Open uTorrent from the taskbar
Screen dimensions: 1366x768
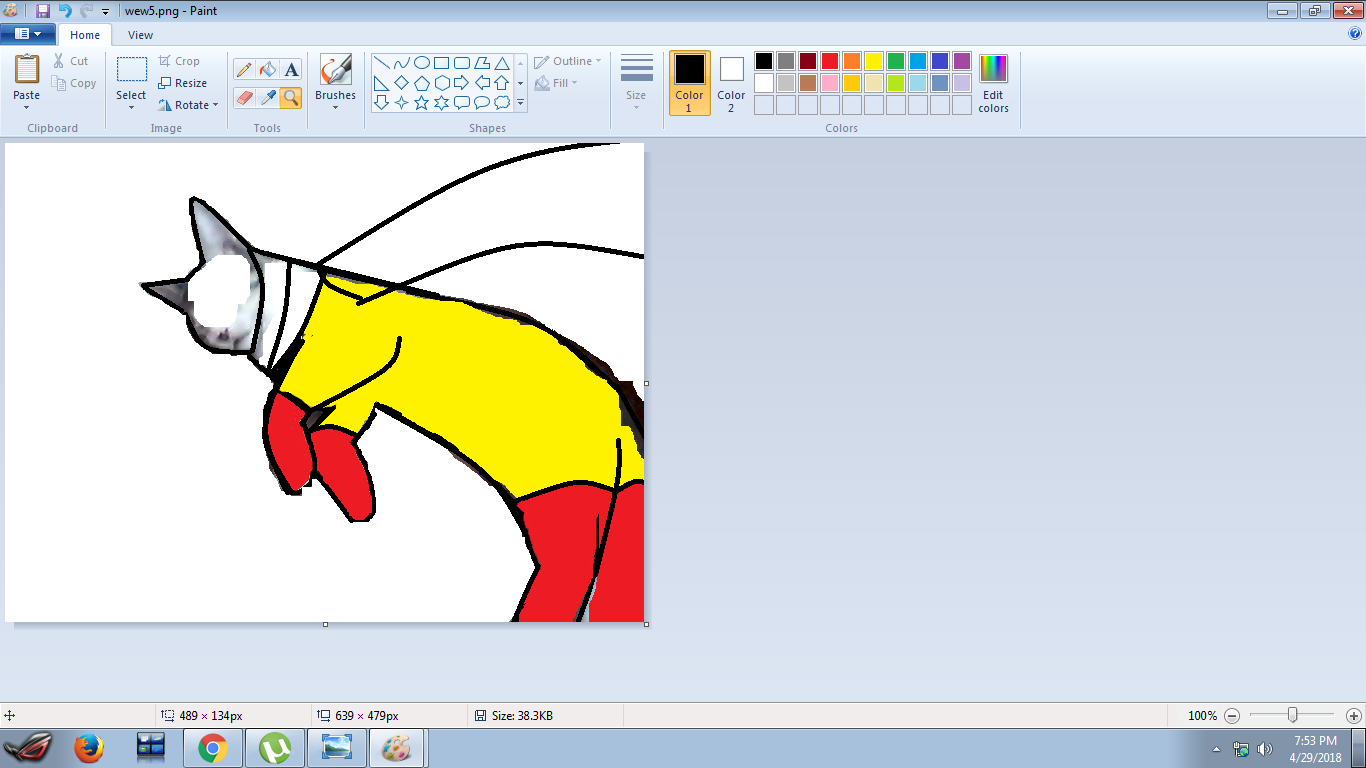(275, 748)
